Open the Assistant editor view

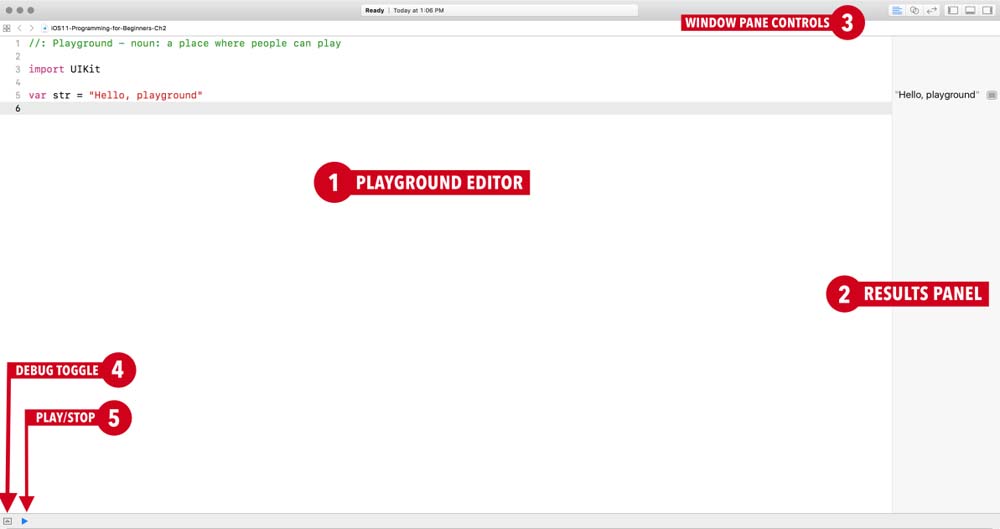click(915, 10)
